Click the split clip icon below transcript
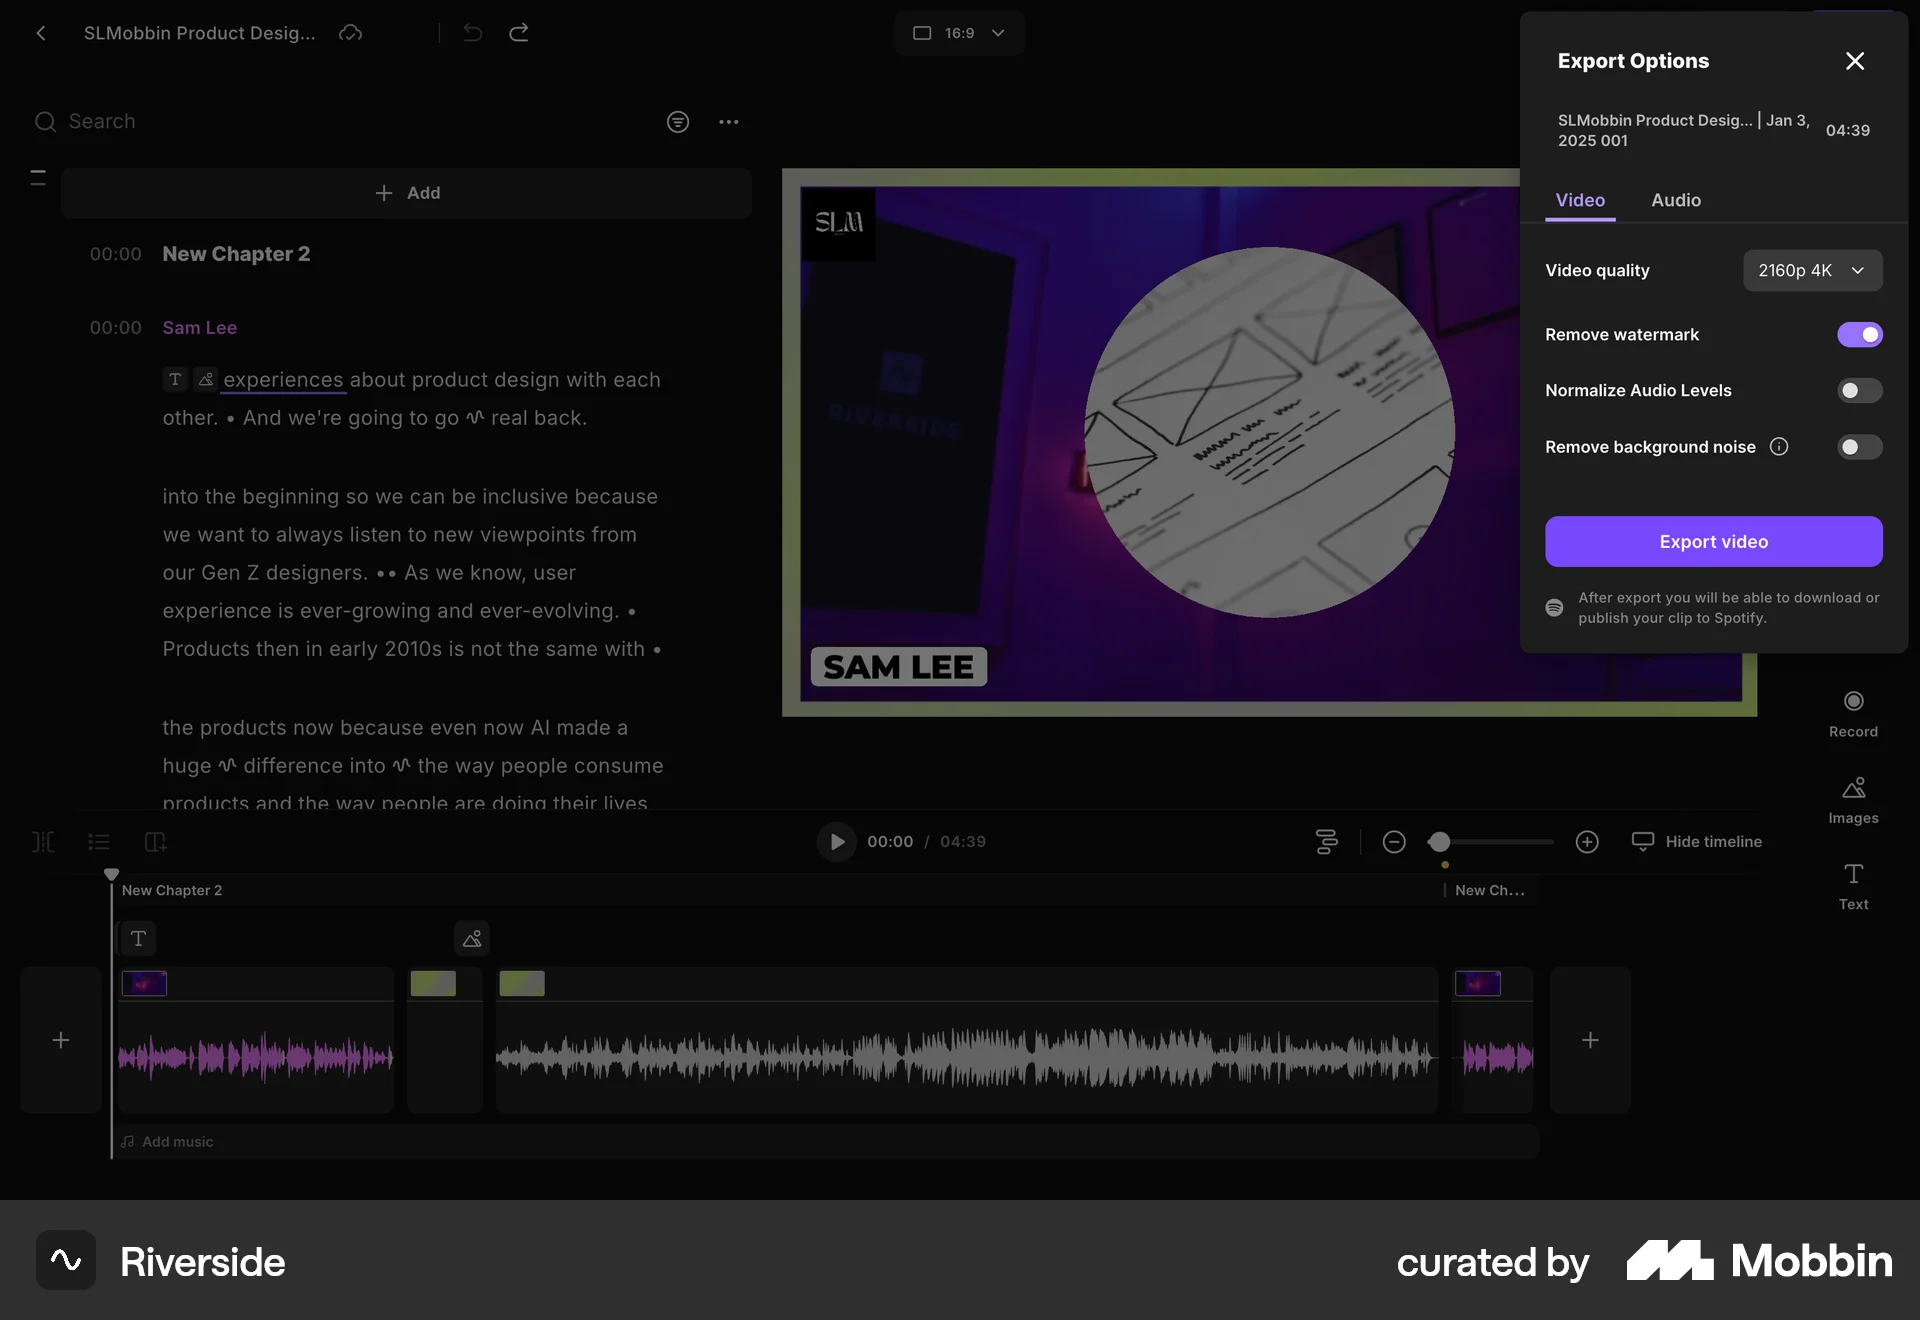The image size is (1920, 1320). pos(43,842)
